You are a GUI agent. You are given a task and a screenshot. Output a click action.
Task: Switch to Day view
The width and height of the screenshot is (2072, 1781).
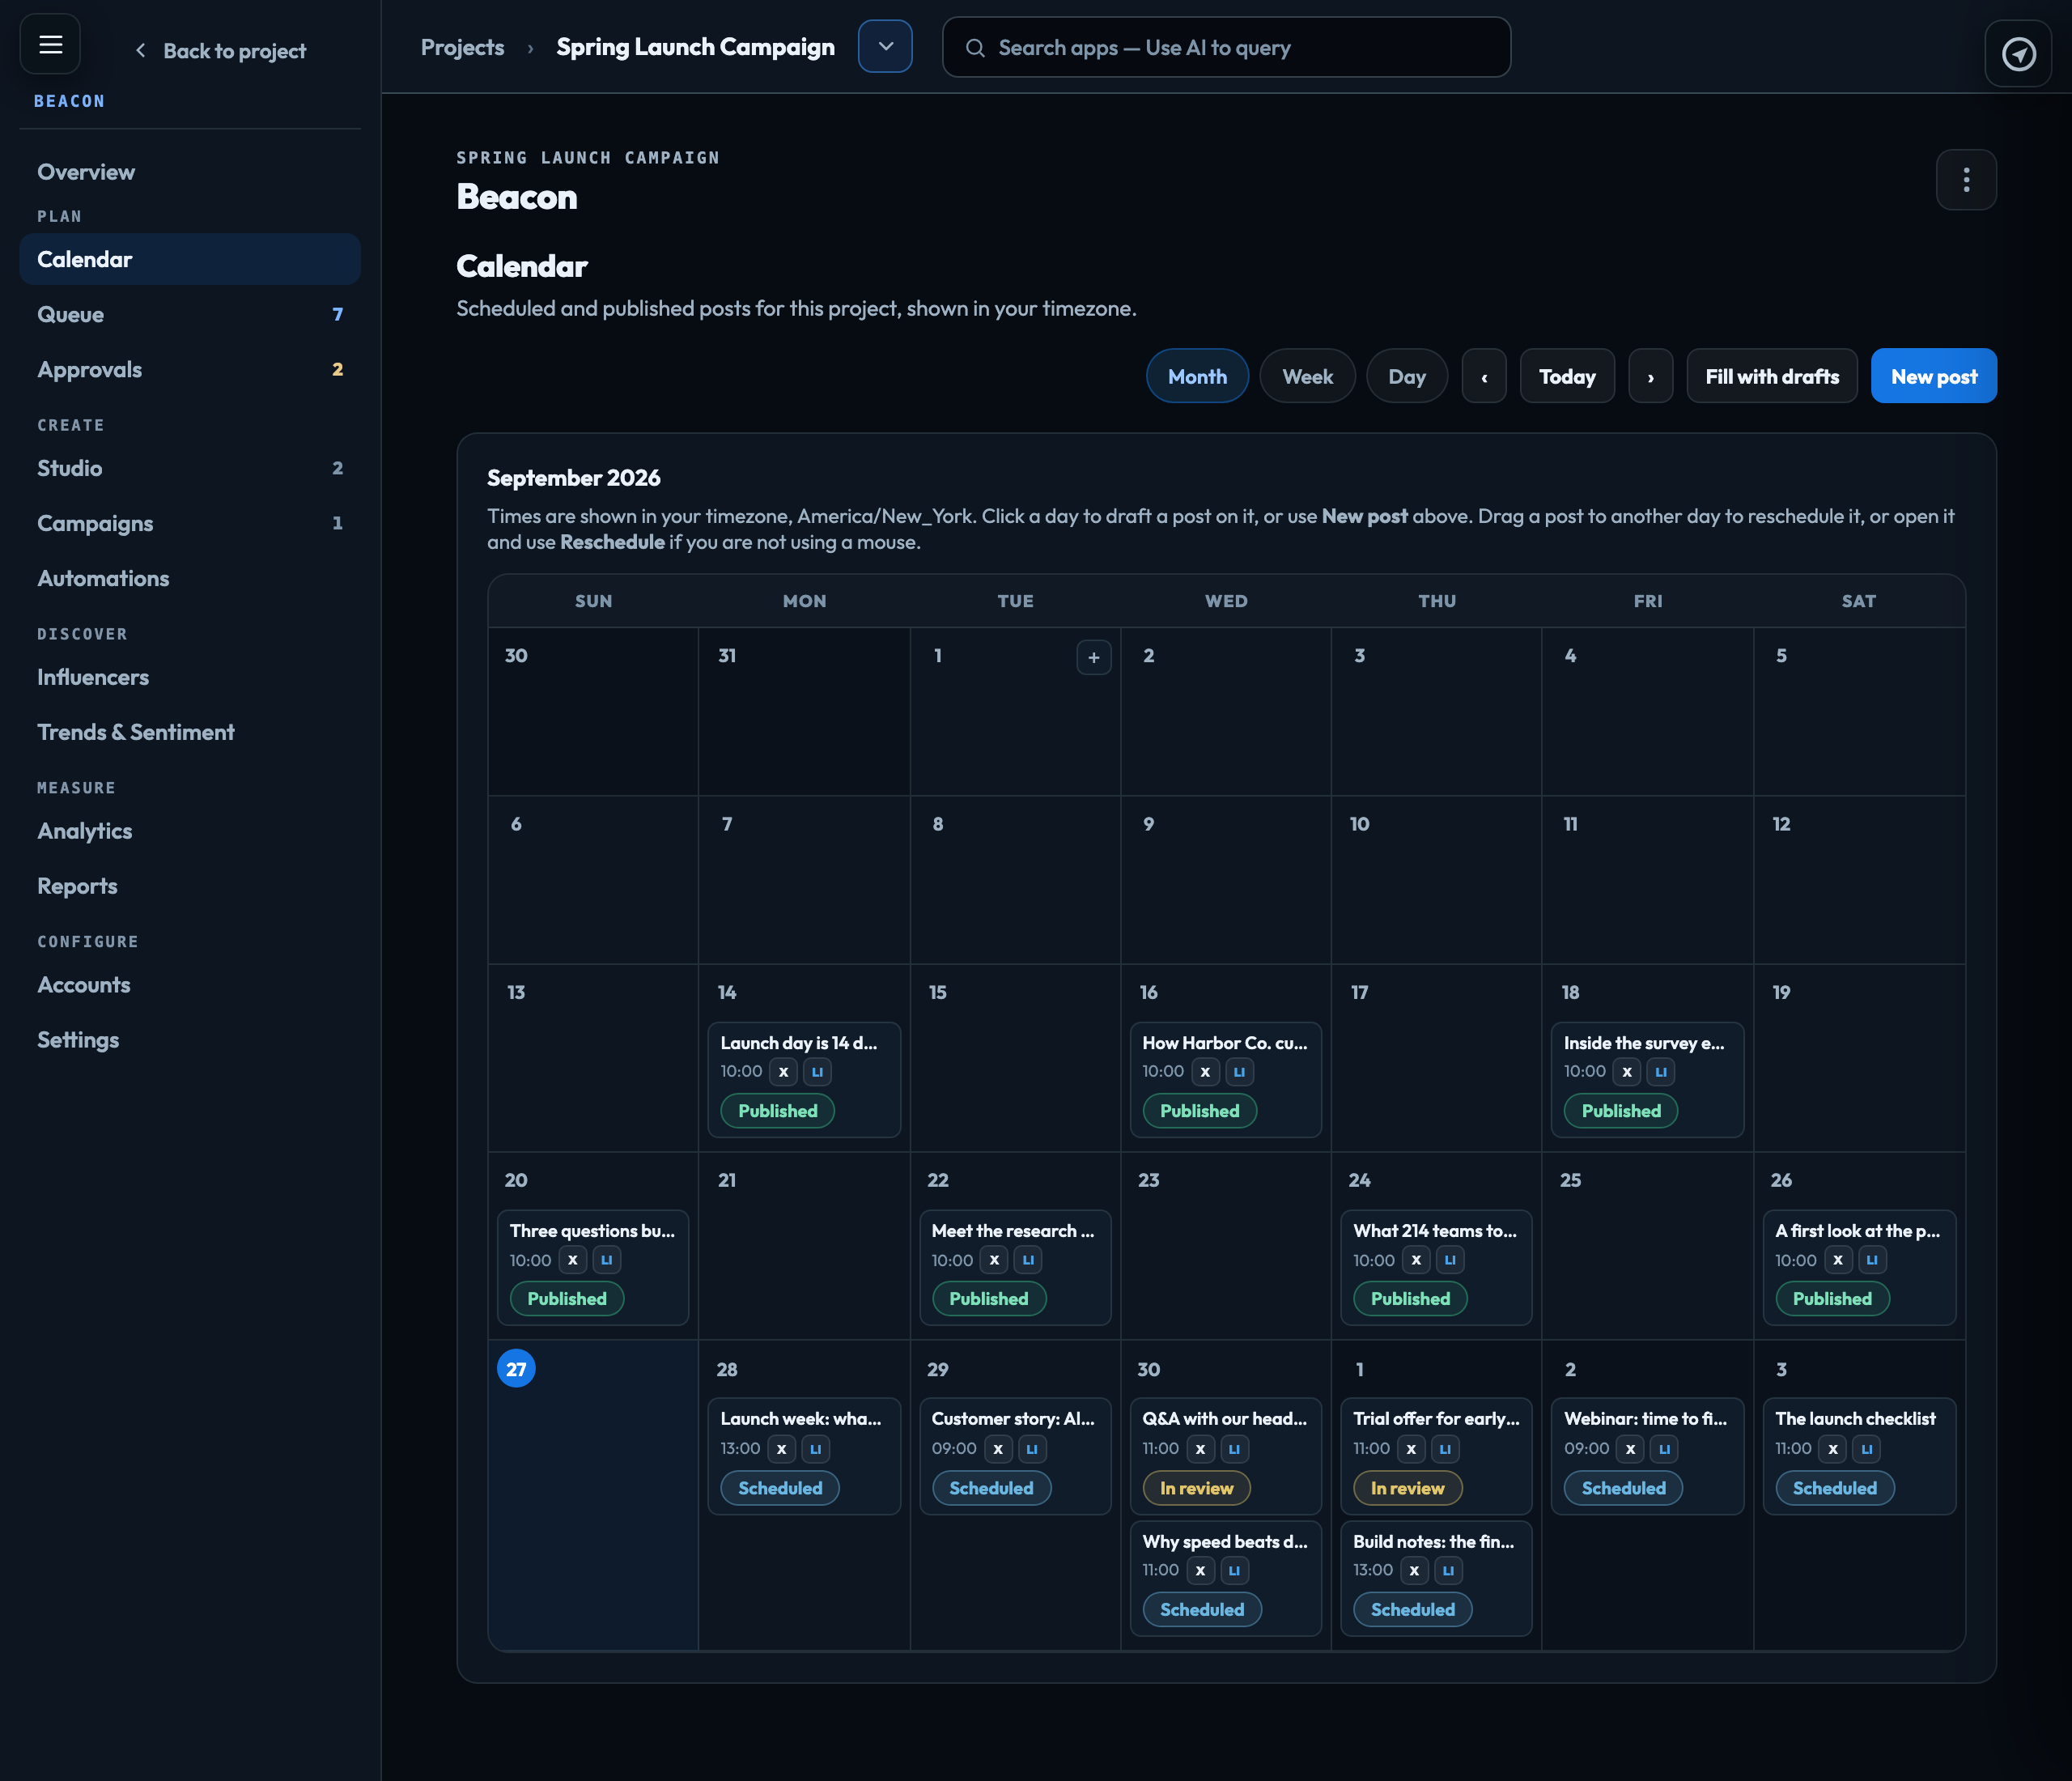pyautogui.click(x=1406, y=376)
